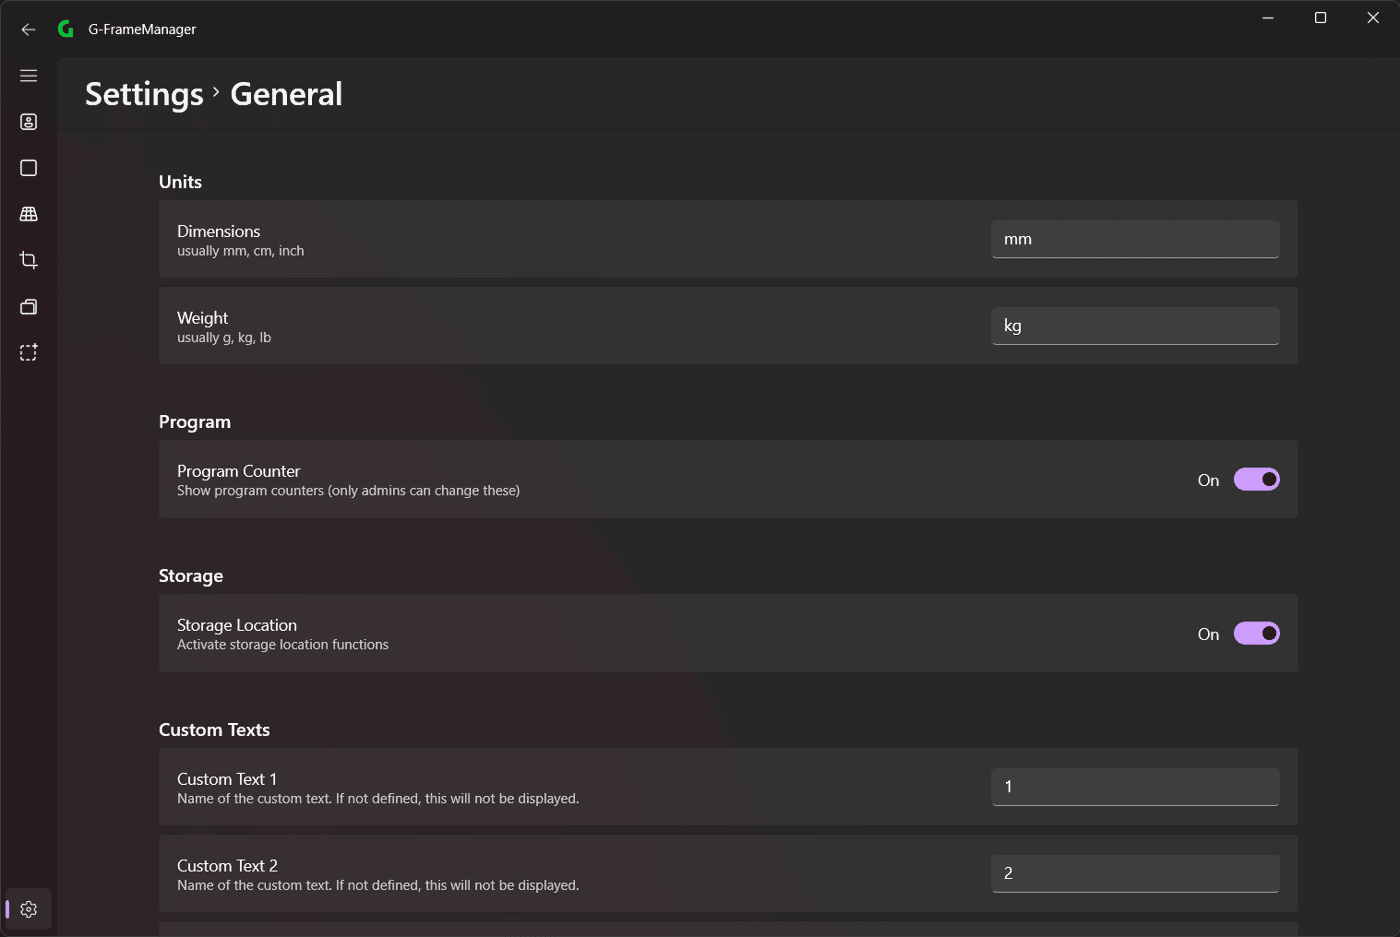Click the breadcrumb chevron after Settings
1400x937 pixels.
click(216, 91)
